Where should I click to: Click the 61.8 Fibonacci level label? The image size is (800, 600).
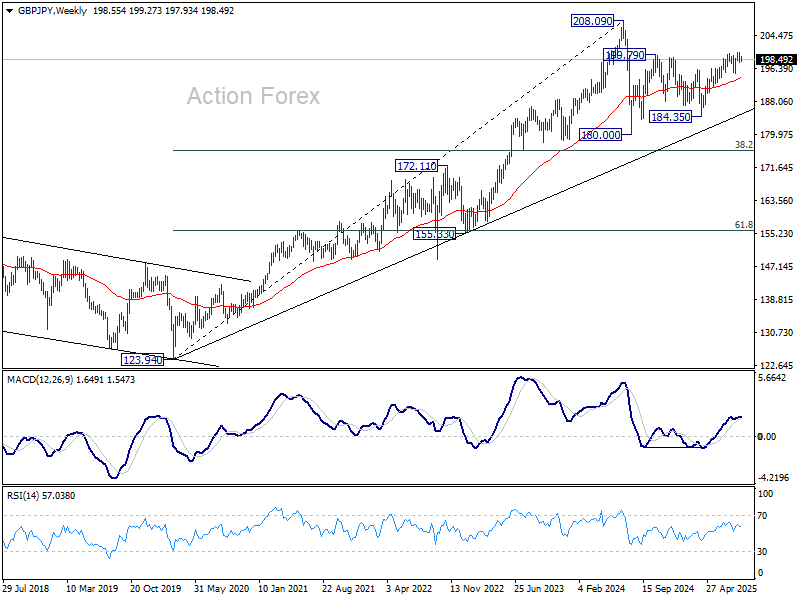tap(743, 225)
